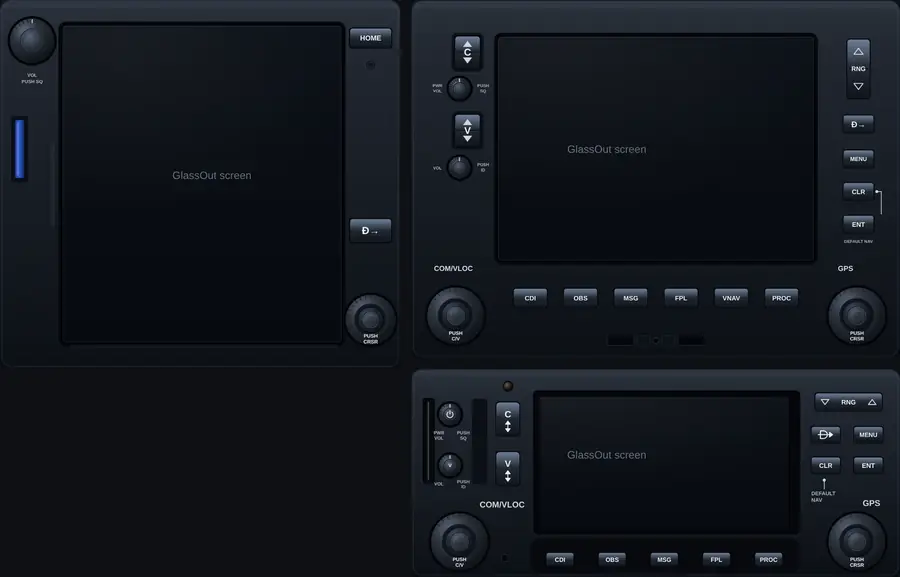Tap the HOME button on the left unit
Viewport: 900px width, 577px height.
(370, 38)
